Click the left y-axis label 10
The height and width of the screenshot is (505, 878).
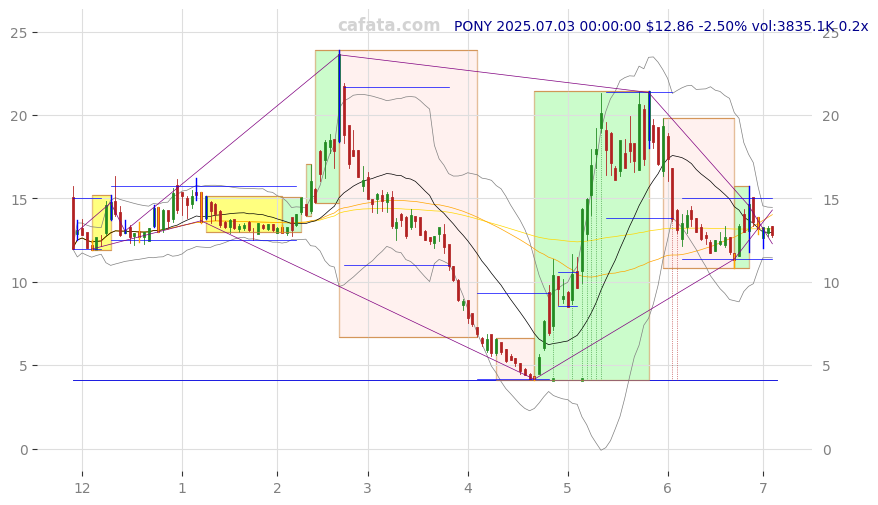(x=19, y=283)
